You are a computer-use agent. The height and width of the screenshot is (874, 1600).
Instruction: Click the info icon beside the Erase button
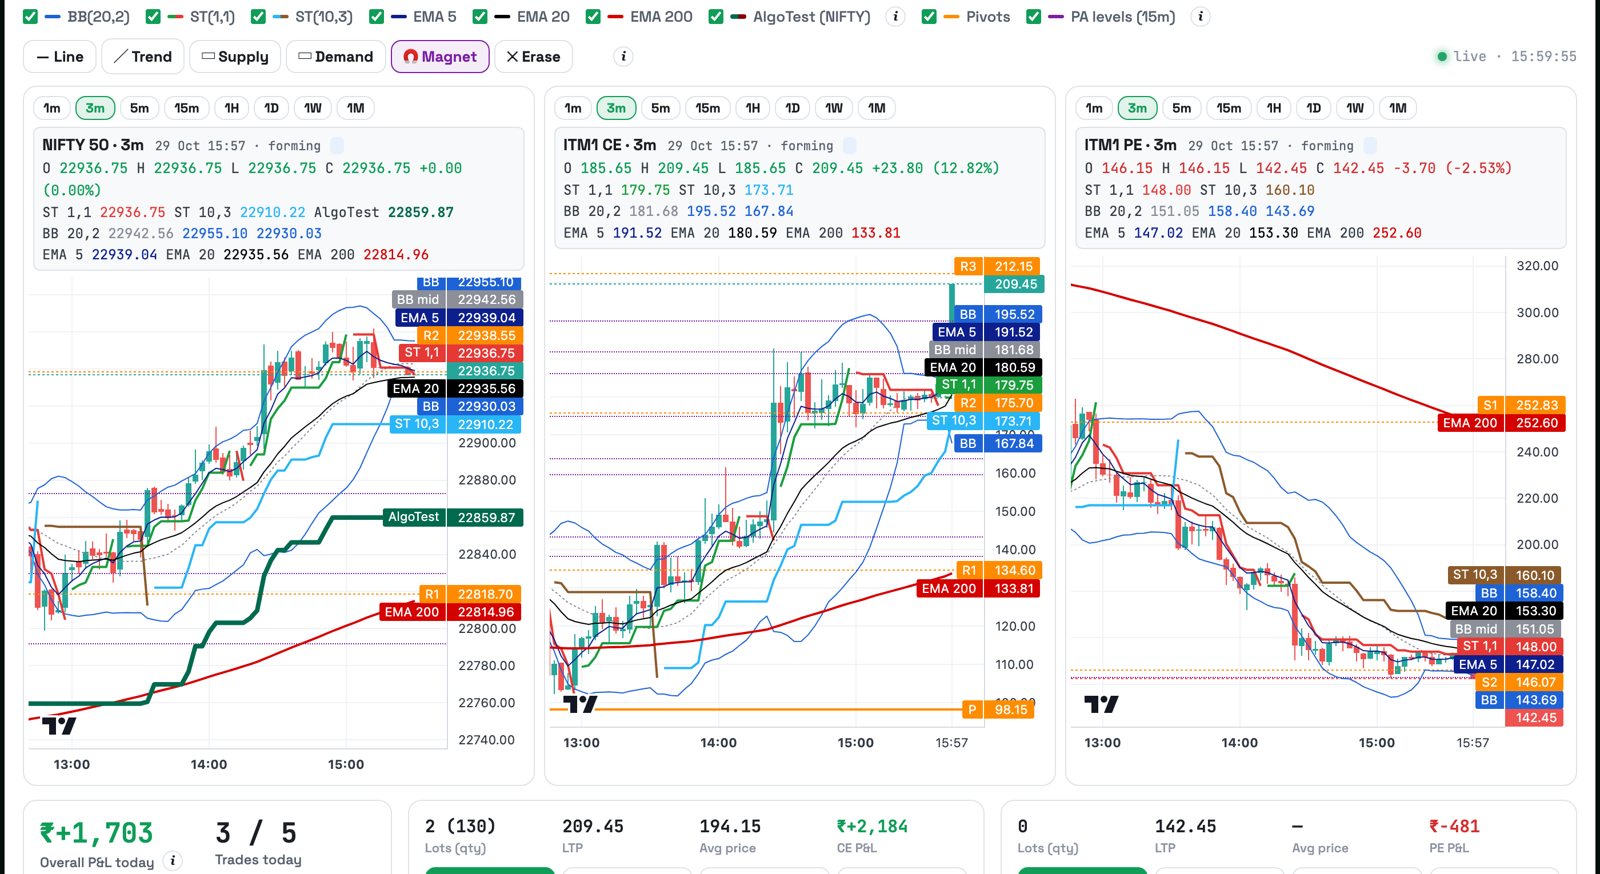[x=623, y=56]
